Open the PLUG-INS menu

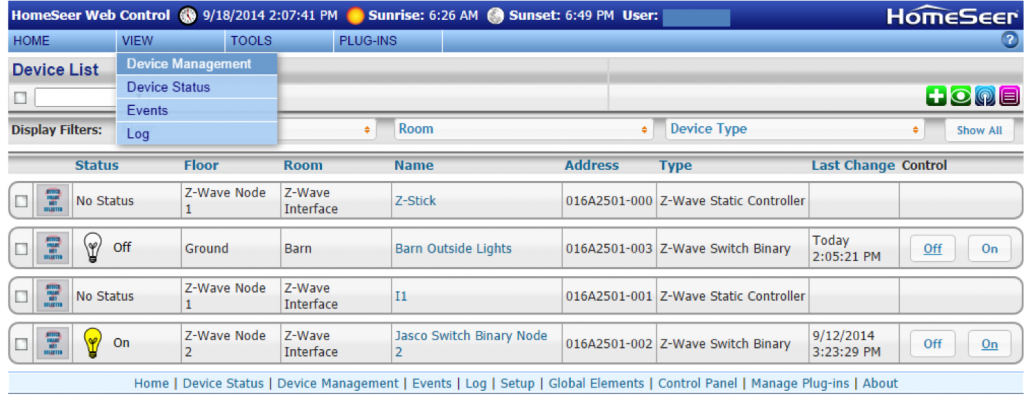(x=368, y=41)
